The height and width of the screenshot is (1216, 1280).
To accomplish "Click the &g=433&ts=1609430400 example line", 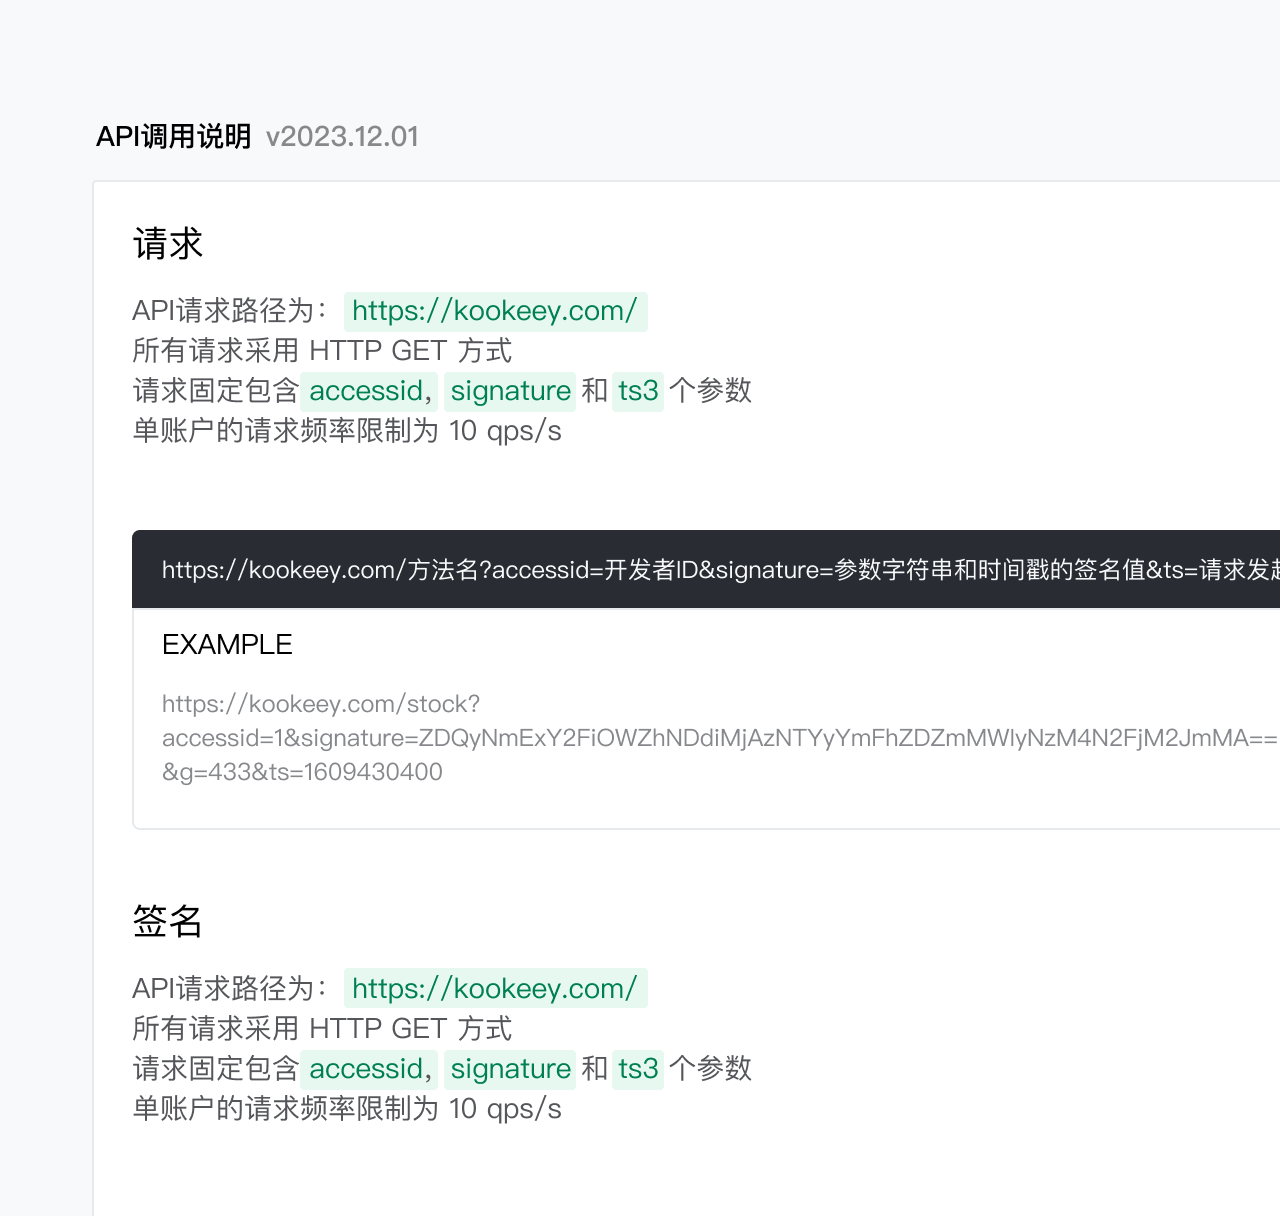I will pyautogui.click(x=302, y=772).
